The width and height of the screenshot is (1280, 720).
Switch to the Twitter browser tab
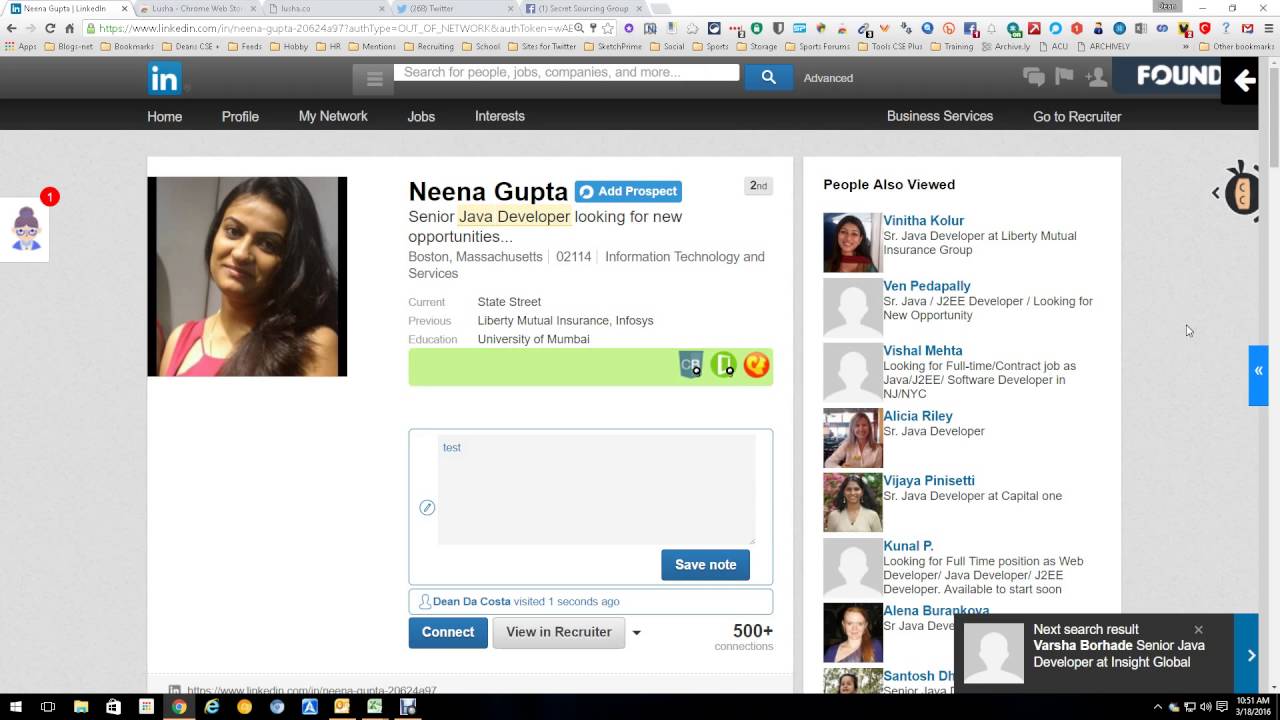(x=453, y=8)
